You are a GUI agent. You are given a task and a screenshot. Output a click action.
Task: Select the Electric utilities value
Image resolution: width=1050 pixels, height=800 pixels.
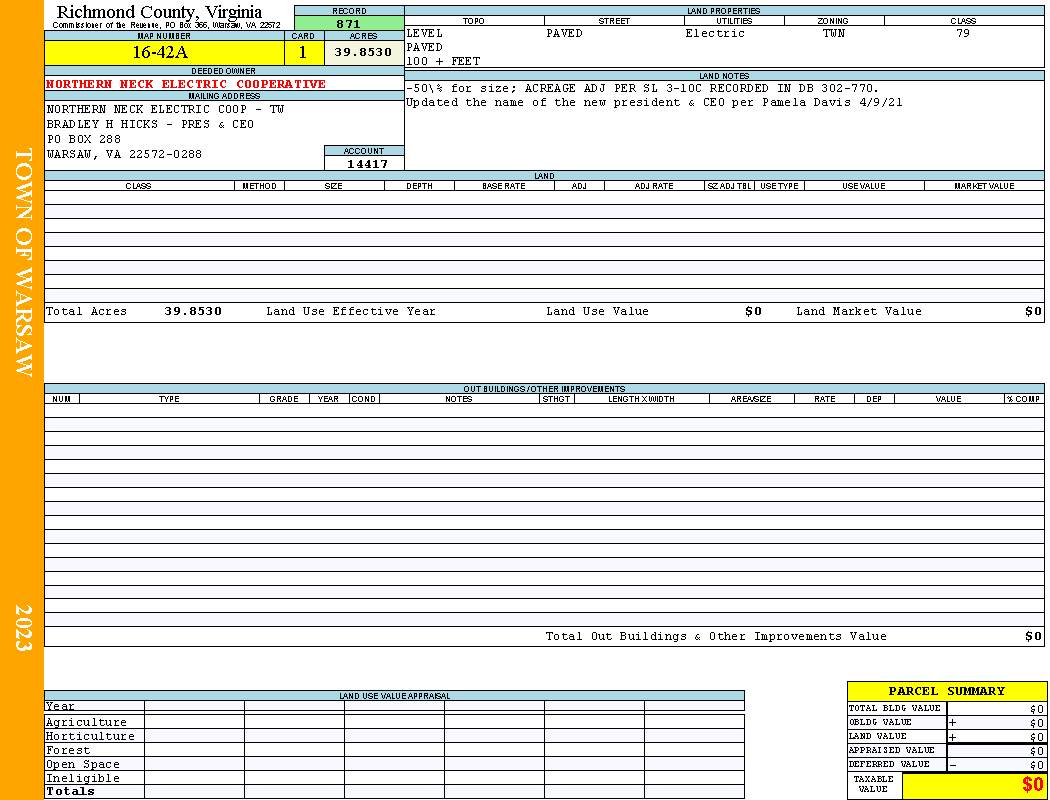[715, 33]
